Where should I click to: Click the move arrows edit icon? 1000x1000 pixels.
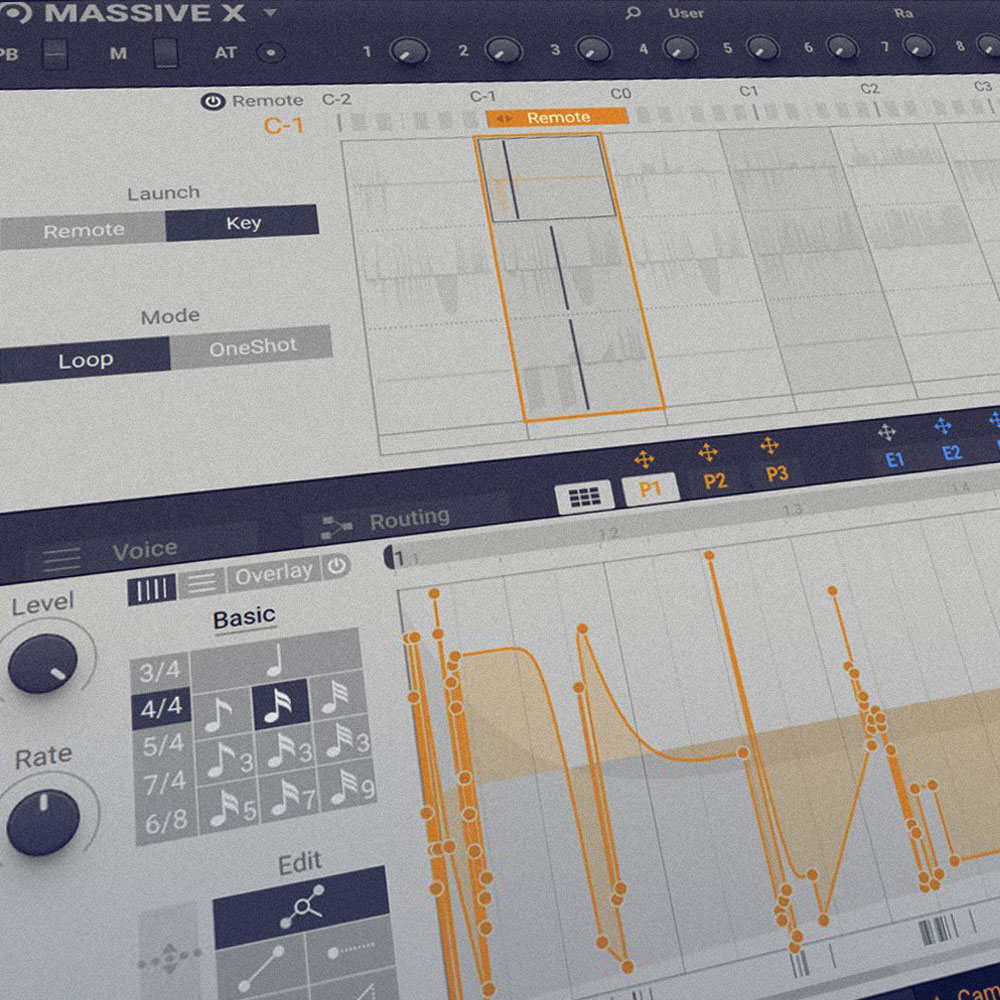170,957
